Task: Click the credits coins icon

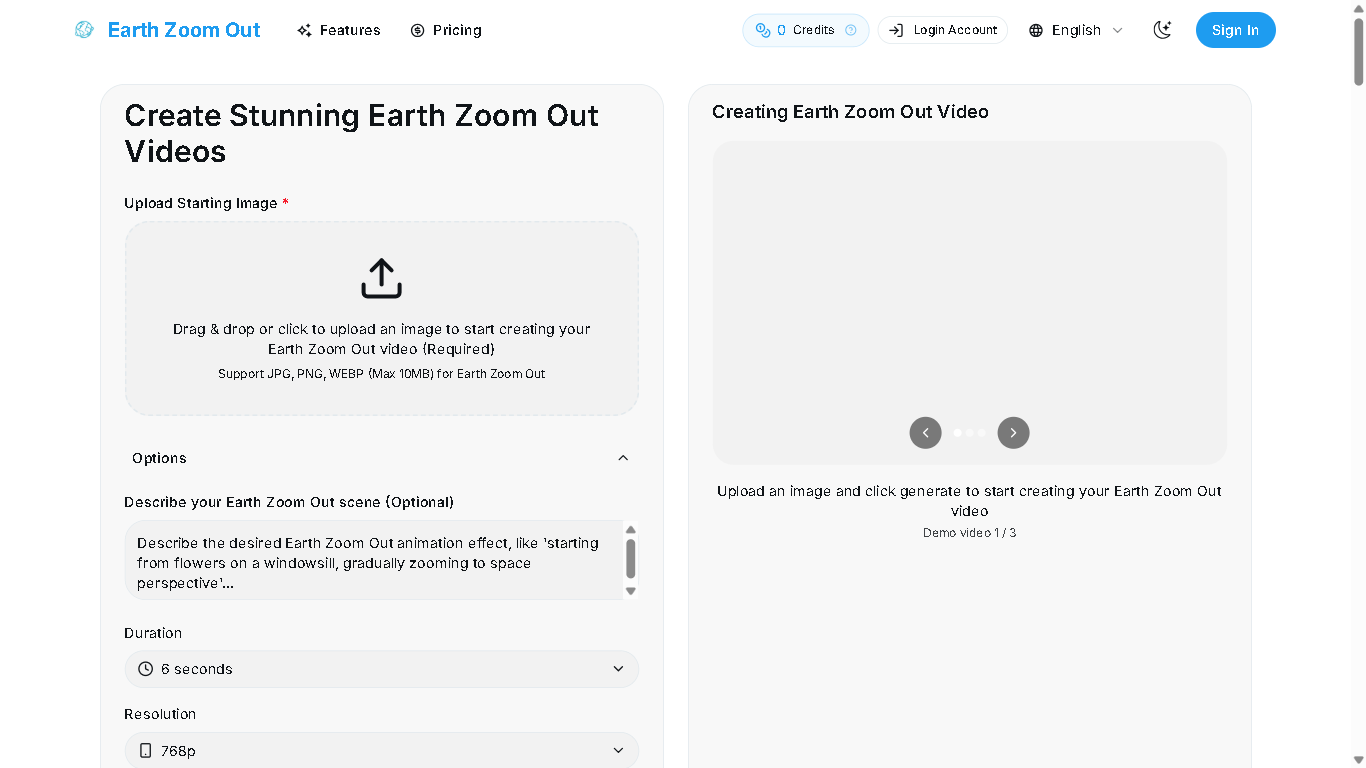Action: pos(763,30)
